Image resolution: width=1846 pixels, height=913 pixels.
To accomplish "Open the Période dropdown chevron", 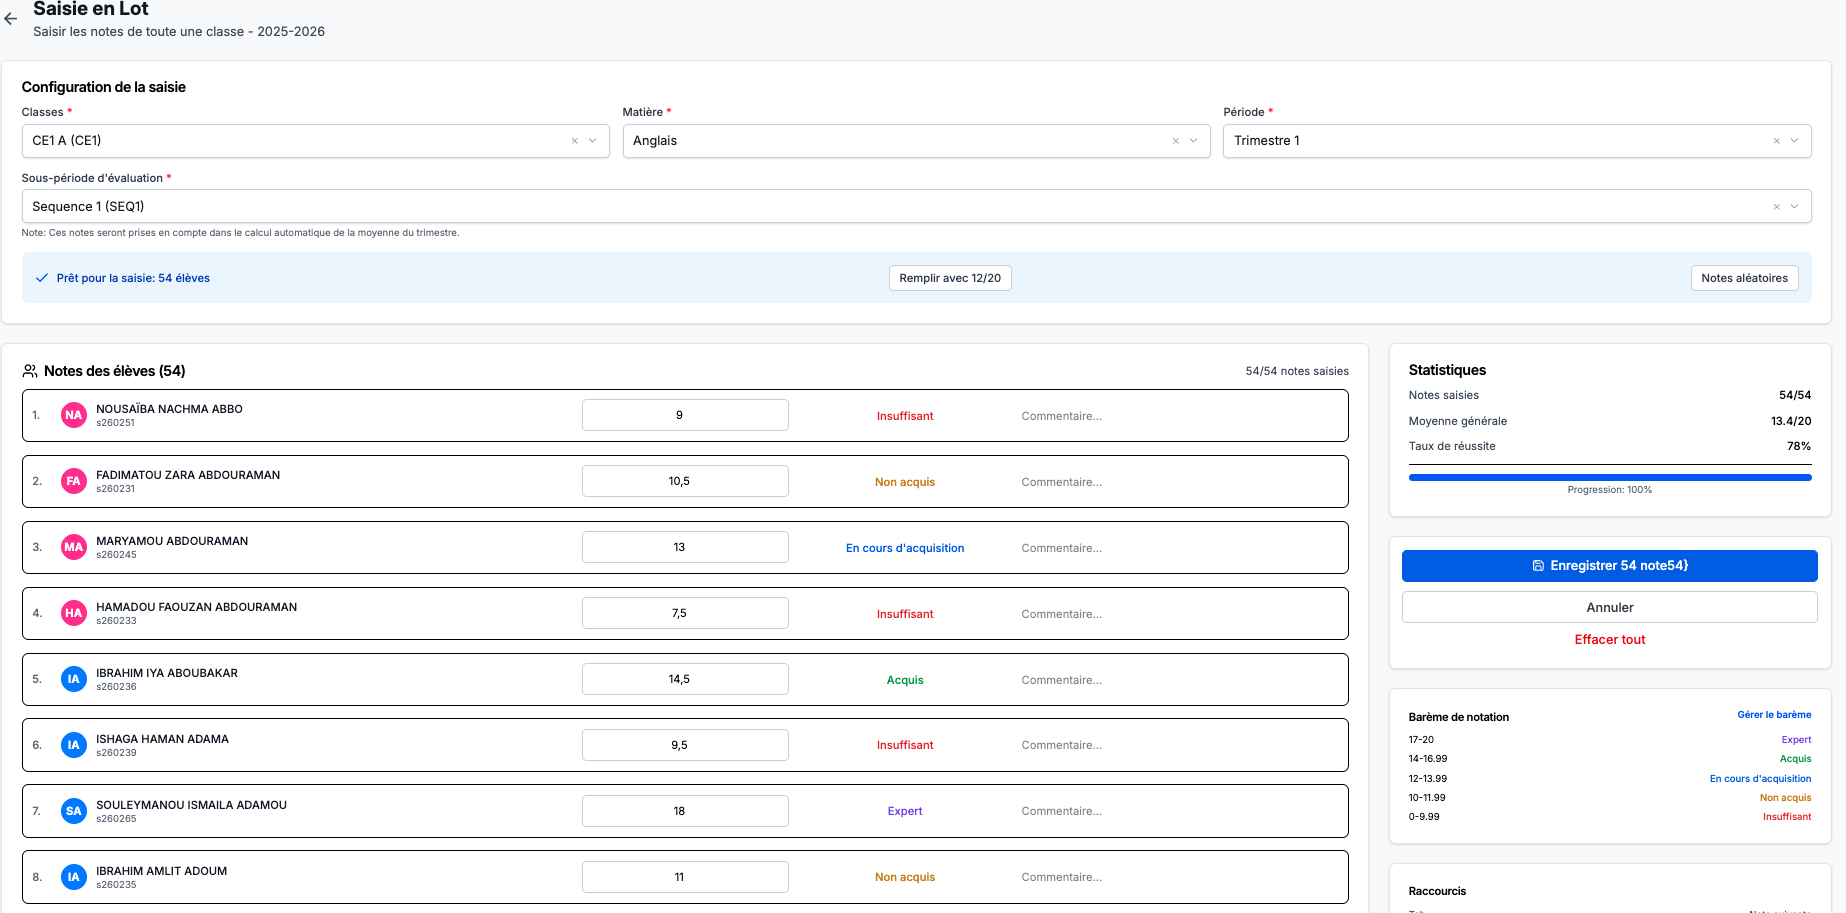I will click(x=1795, y=141).
